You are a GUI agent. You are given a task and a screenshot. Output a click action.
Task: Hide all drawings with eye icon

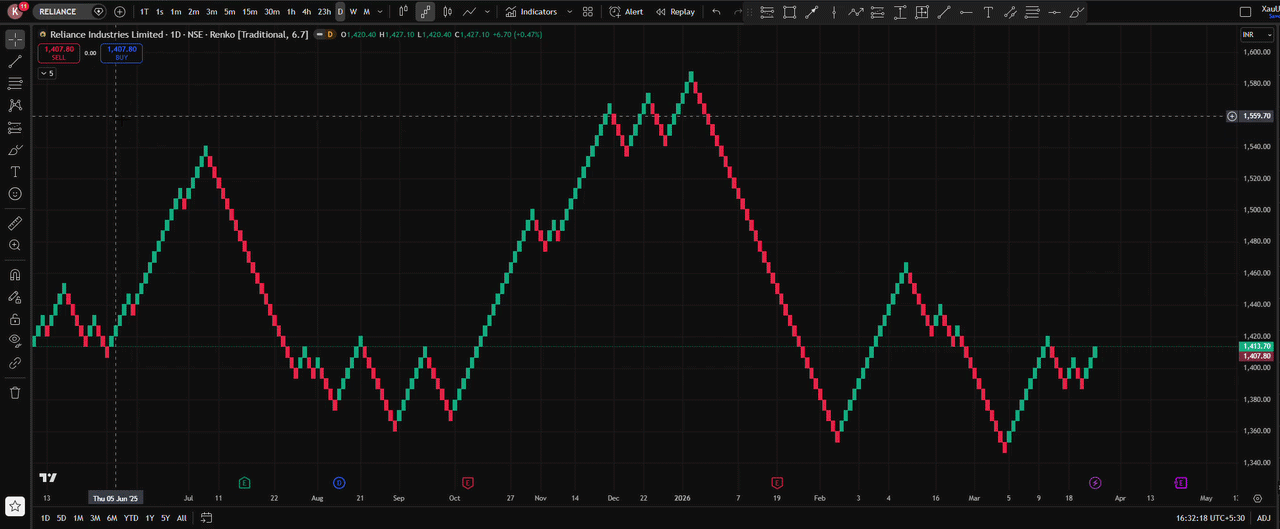pos(15,341)
